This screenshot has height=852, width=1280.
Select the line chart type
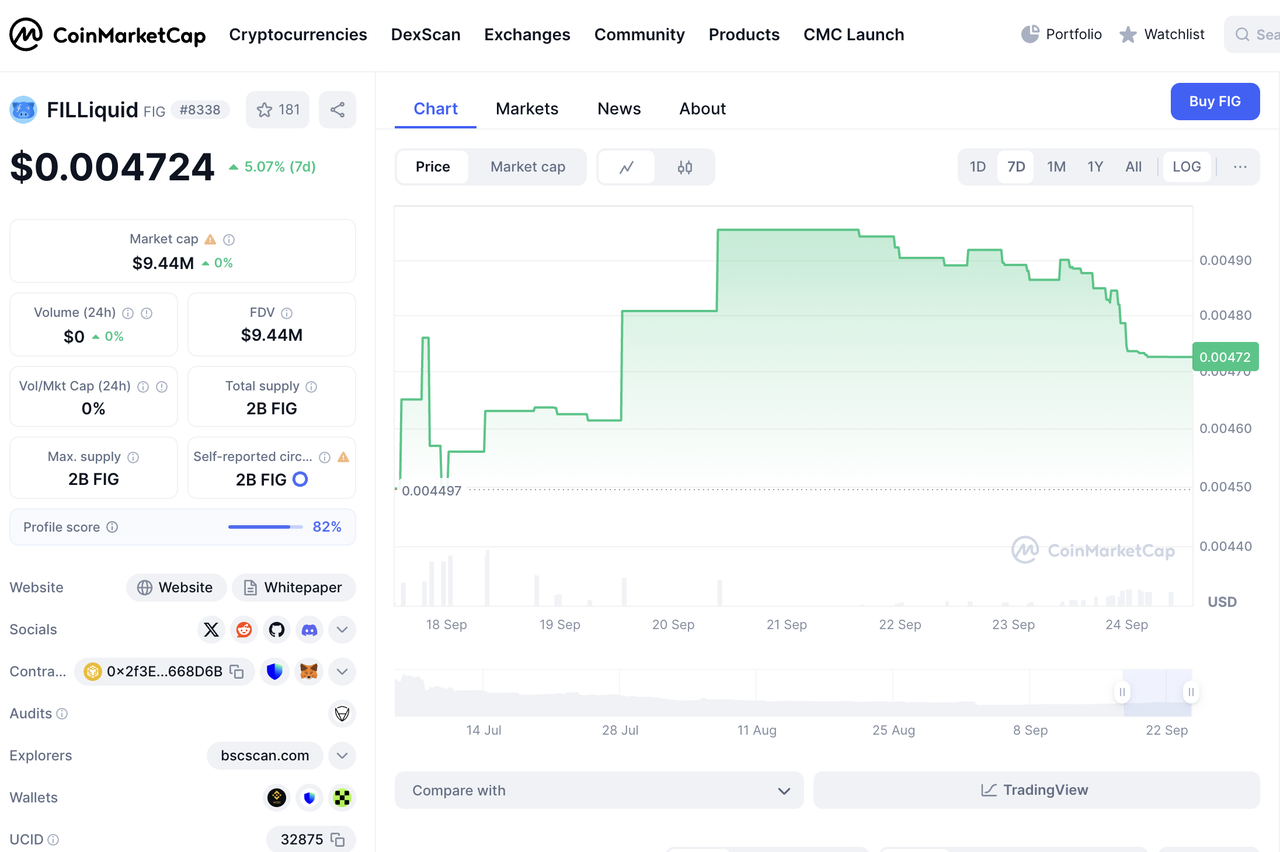coord(627,167)
